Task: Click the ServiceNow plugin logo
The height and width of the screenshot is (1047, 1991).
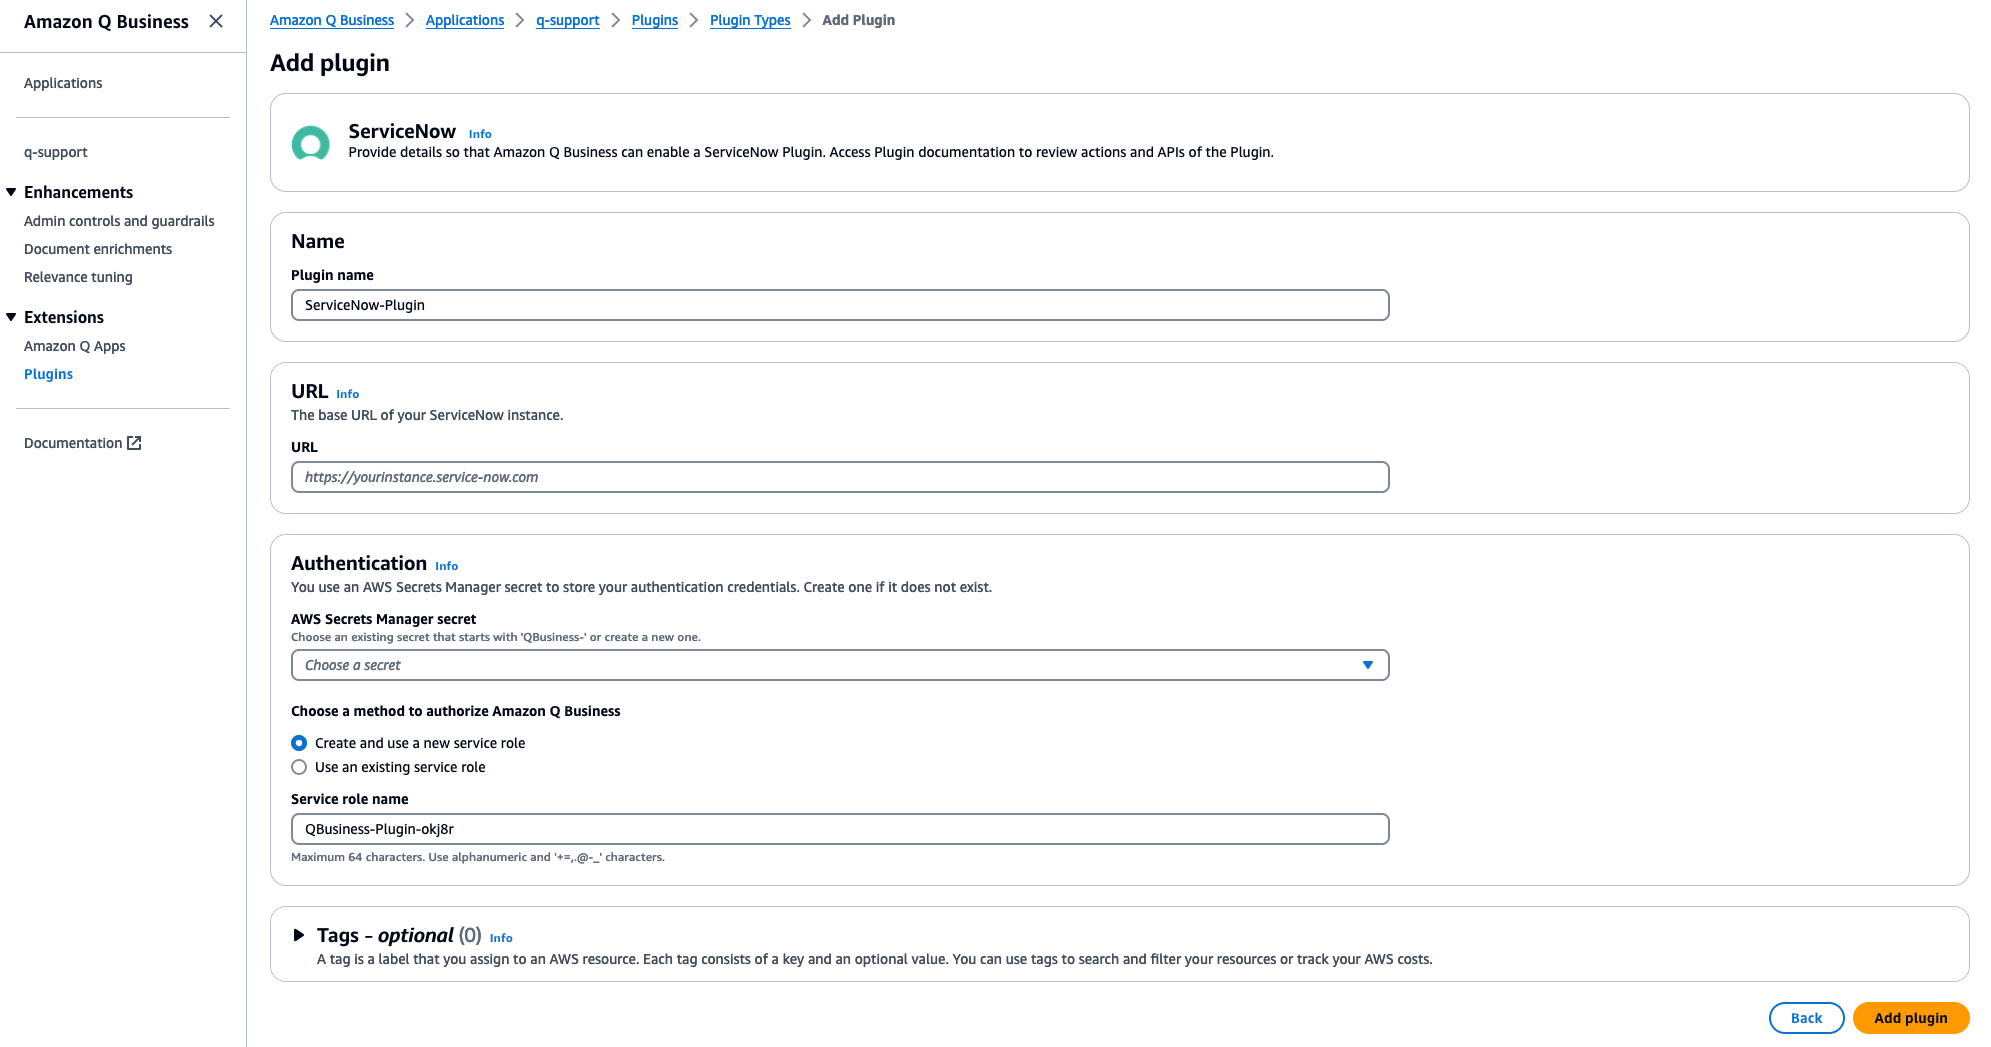Action: pyautogui.click(x=310, y=143)
